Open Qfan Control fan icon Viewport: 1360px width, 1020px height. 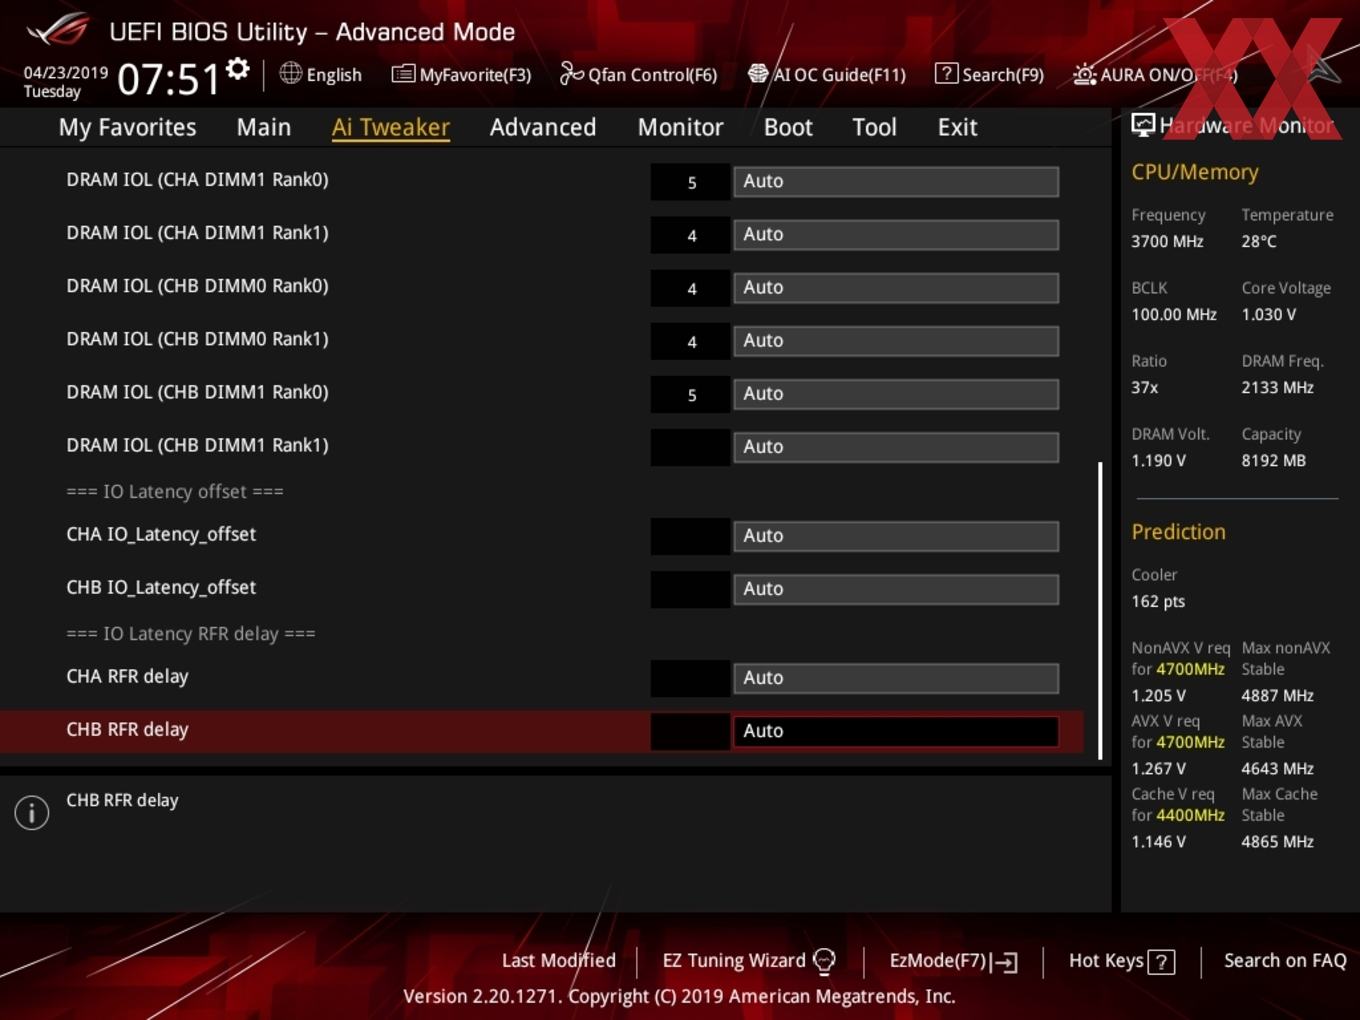571,74
